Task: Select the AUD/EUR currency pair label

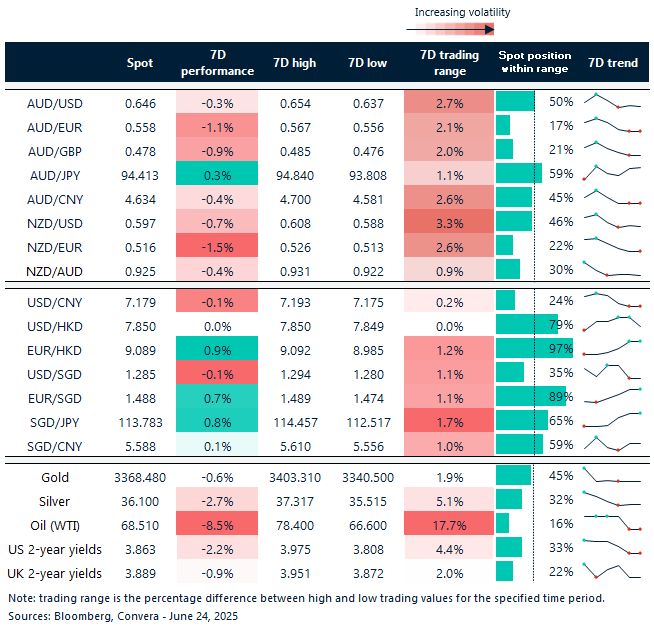Action: [55, 128]
